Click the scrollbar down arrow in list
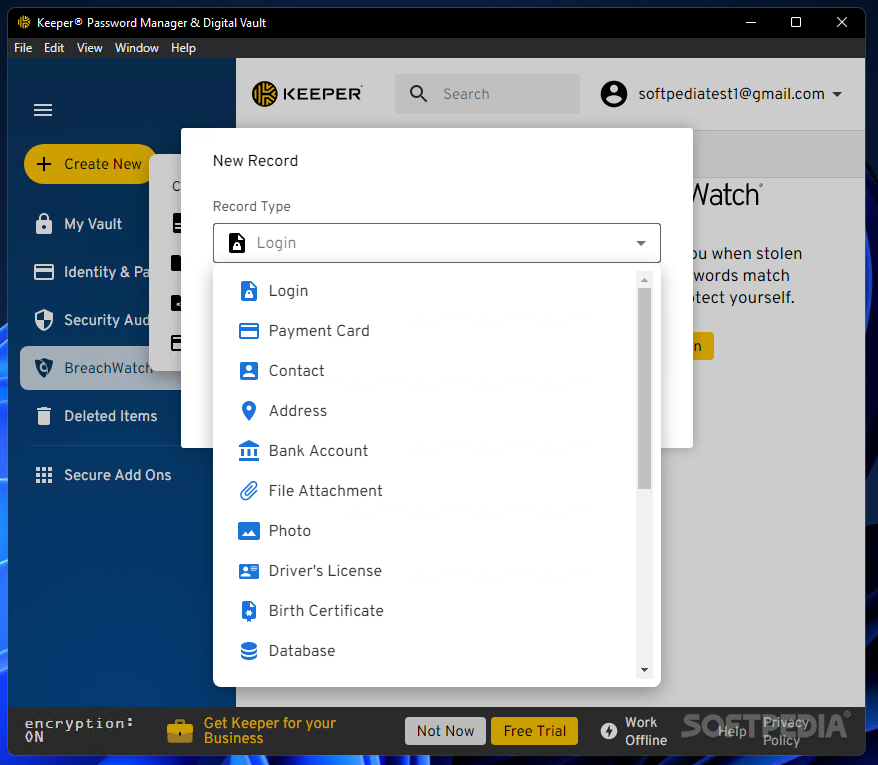Viewport: 878px width, 765px height. coord(645,670)
